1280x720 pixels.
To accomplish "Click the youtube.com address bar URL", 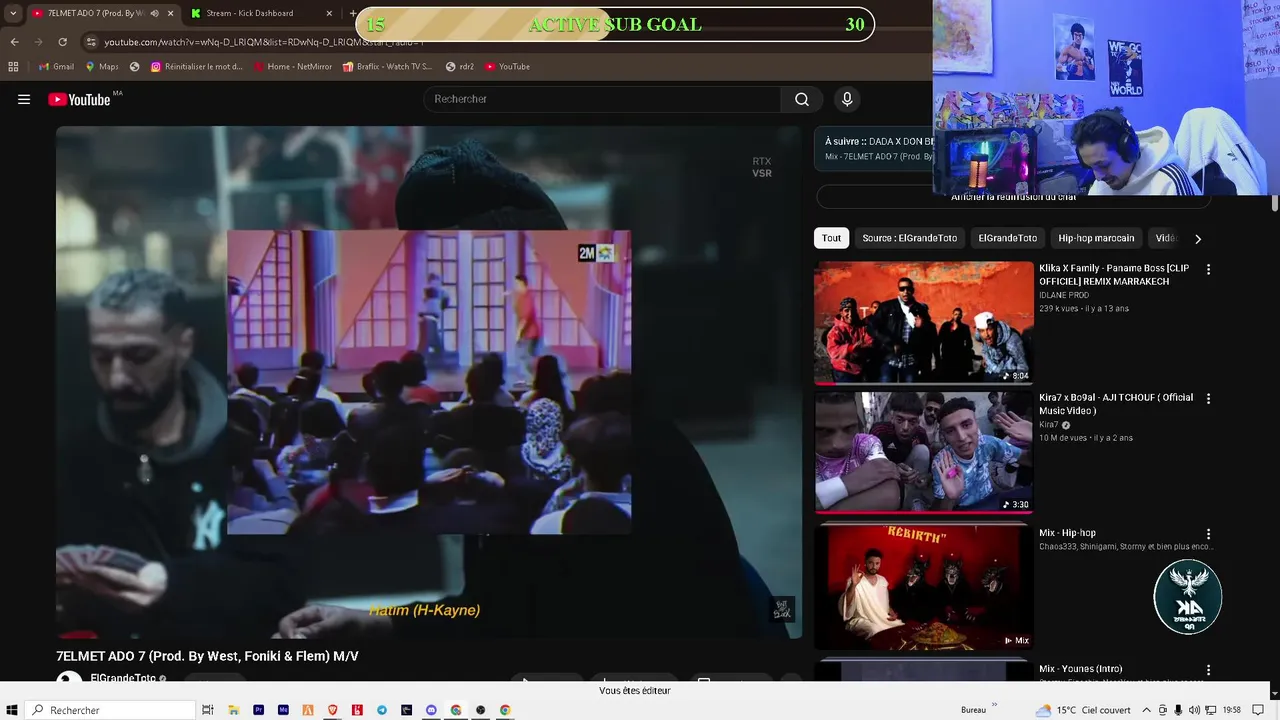I will pos(264,42).
